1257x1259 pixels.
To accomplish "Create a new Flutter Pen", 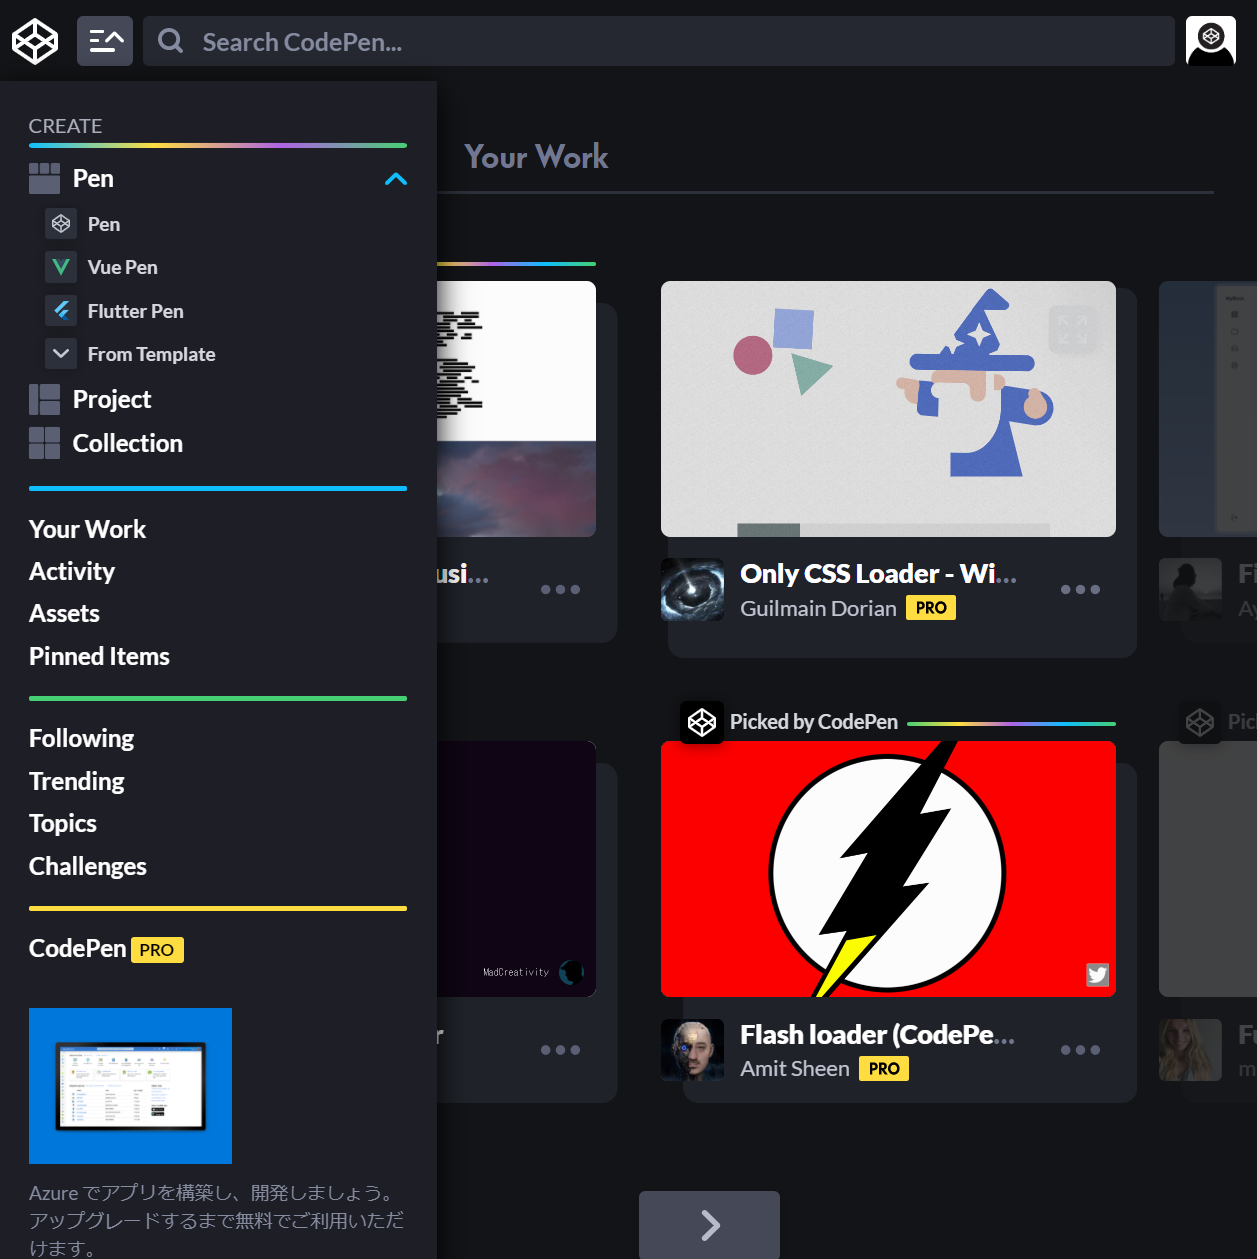I will click(x=135, y=311).
